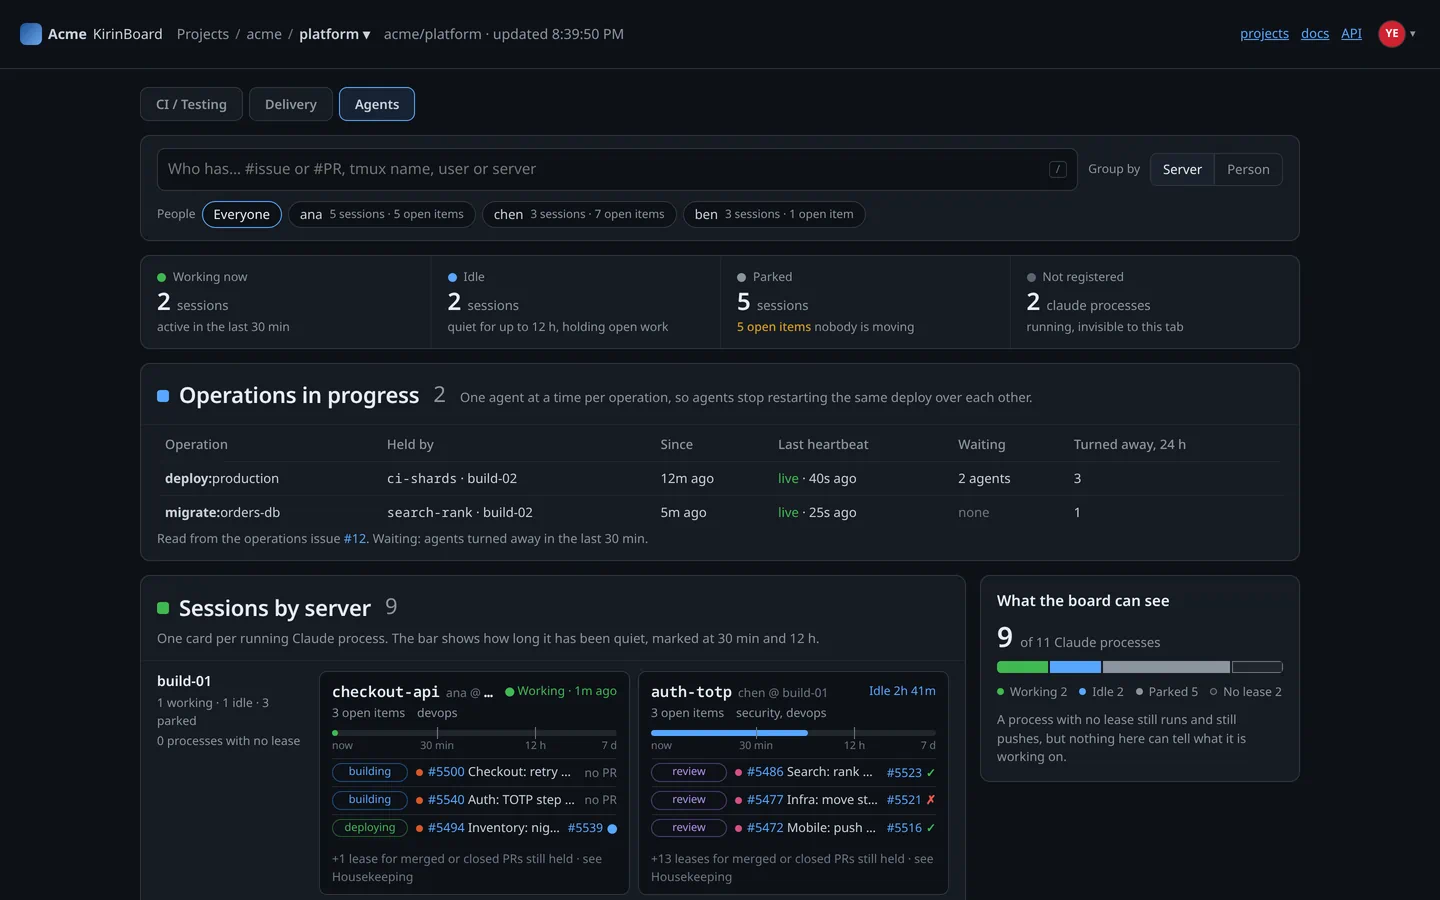This screenshot has width=1440, height=900.
Task: Click the gray dot beside Parked sessions
Action: click(x=742, y=277)
